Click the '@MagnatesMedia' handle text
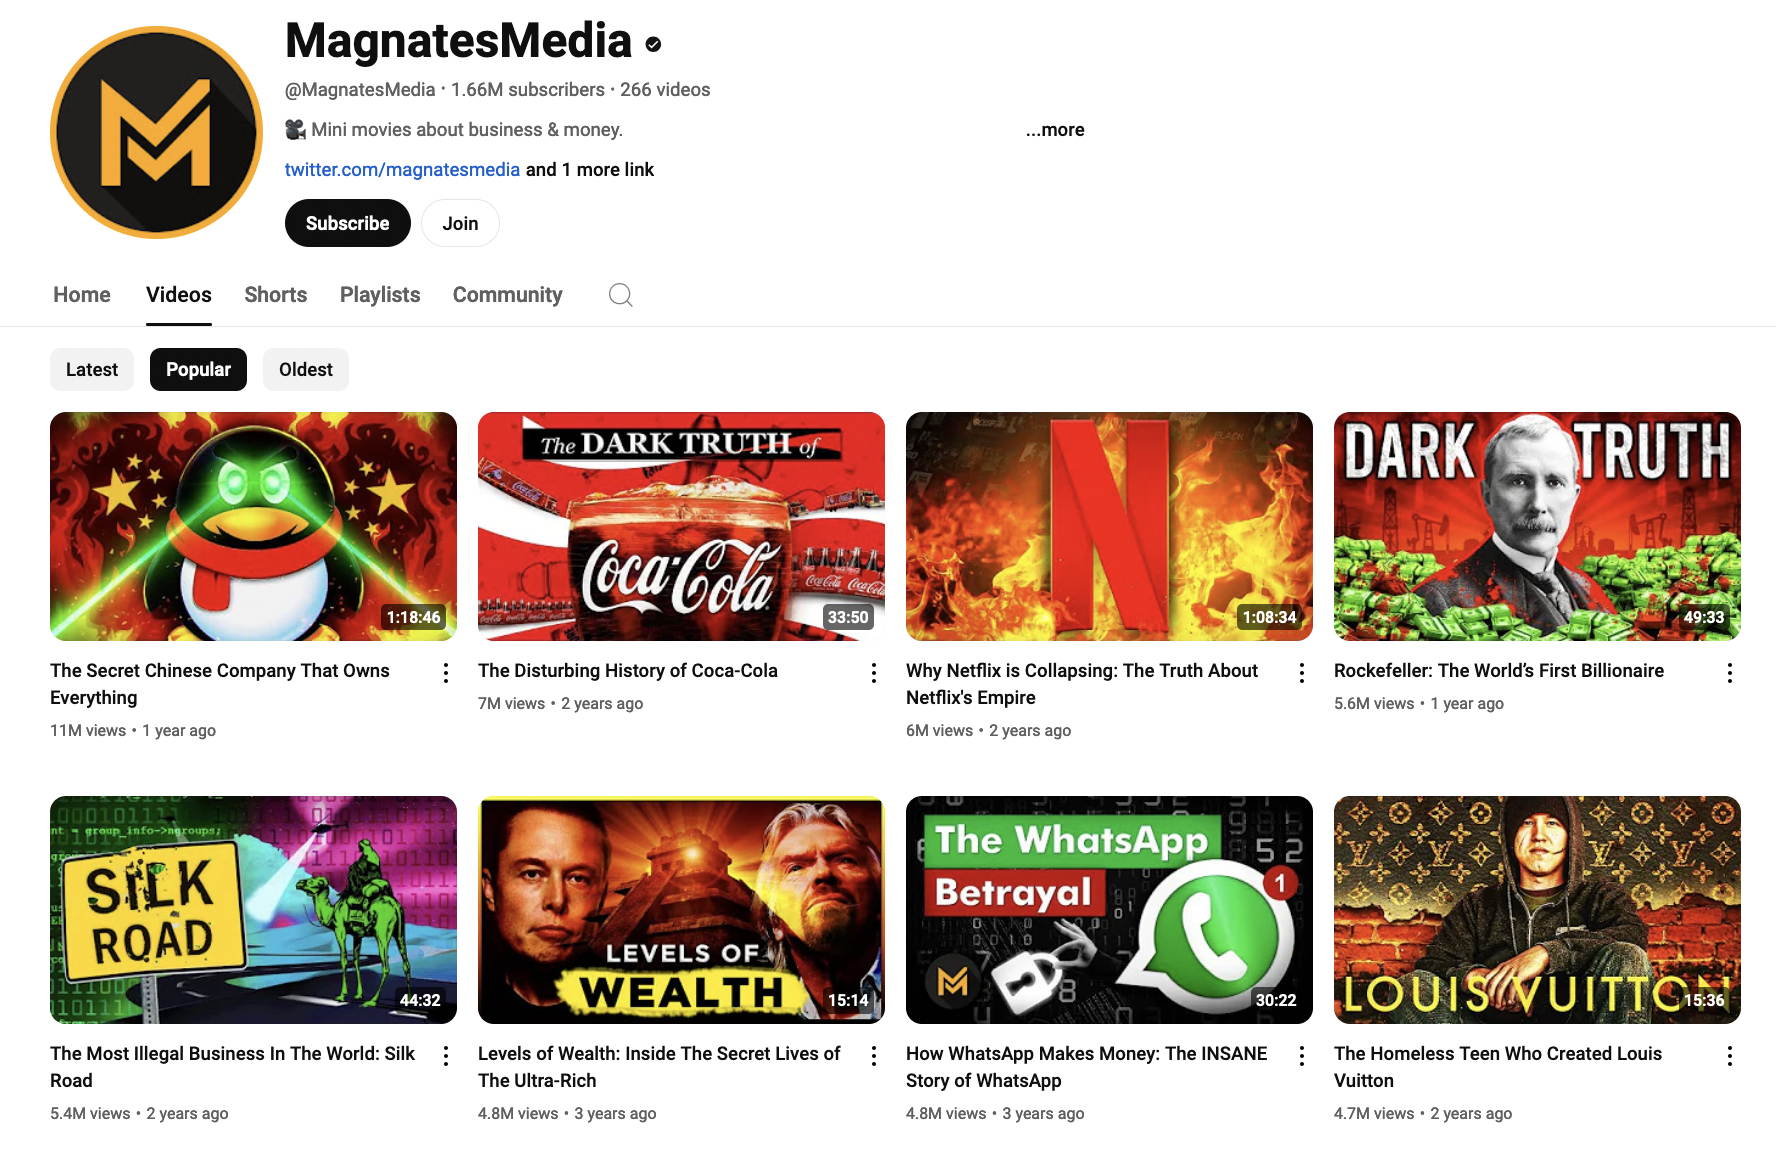 360,90
